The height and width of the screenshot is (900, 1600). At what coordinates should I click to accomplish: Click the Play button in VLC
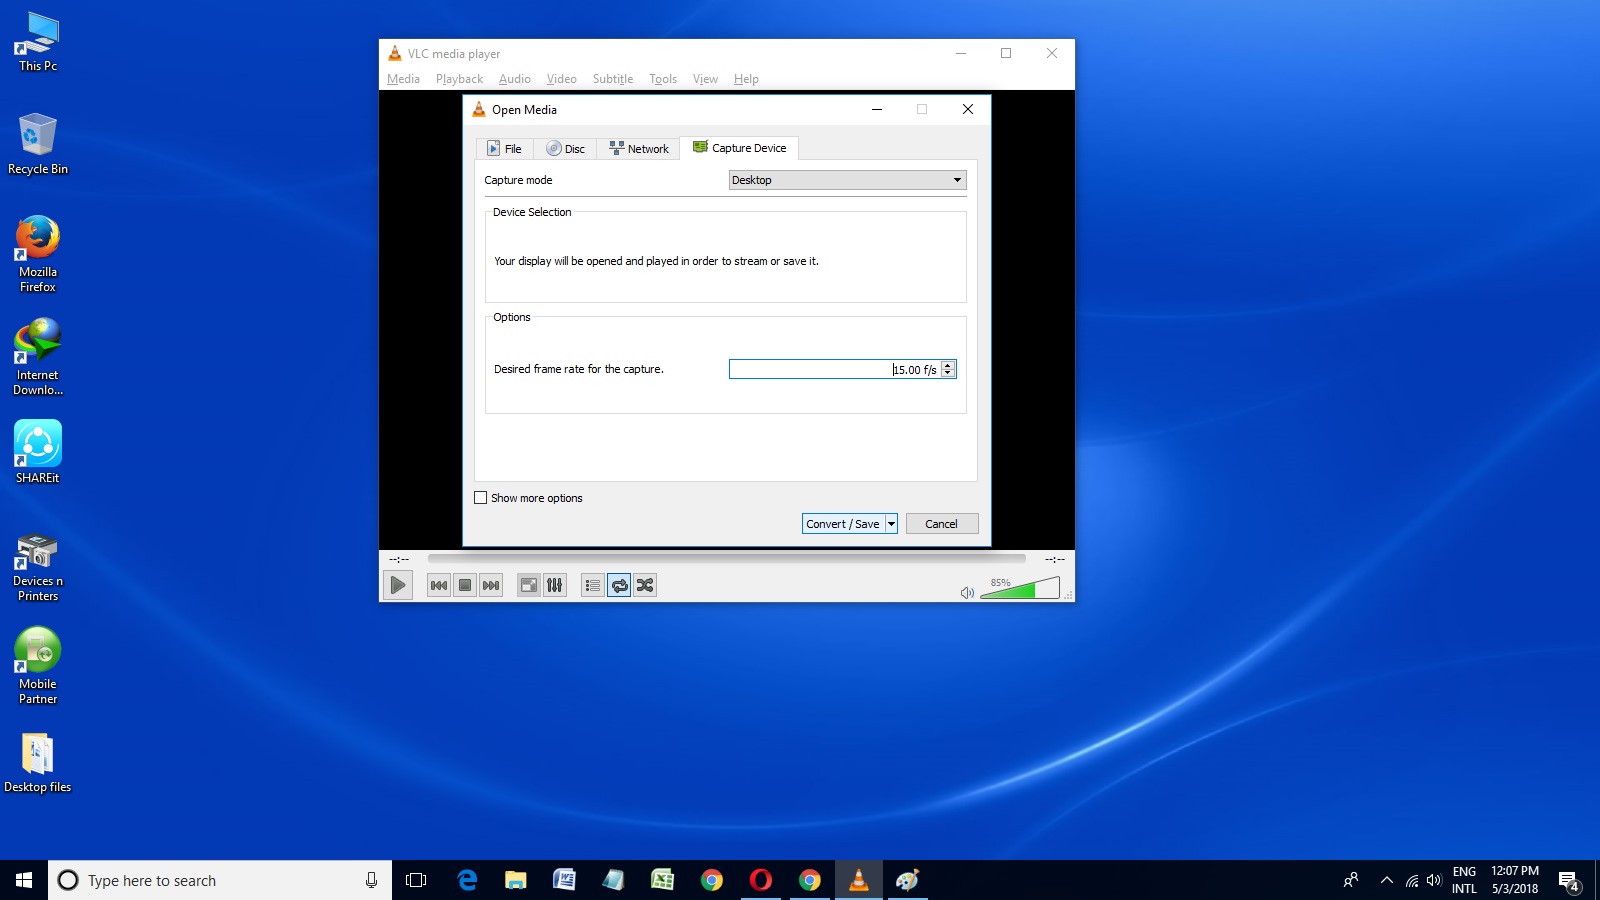[x=397, y=585]
